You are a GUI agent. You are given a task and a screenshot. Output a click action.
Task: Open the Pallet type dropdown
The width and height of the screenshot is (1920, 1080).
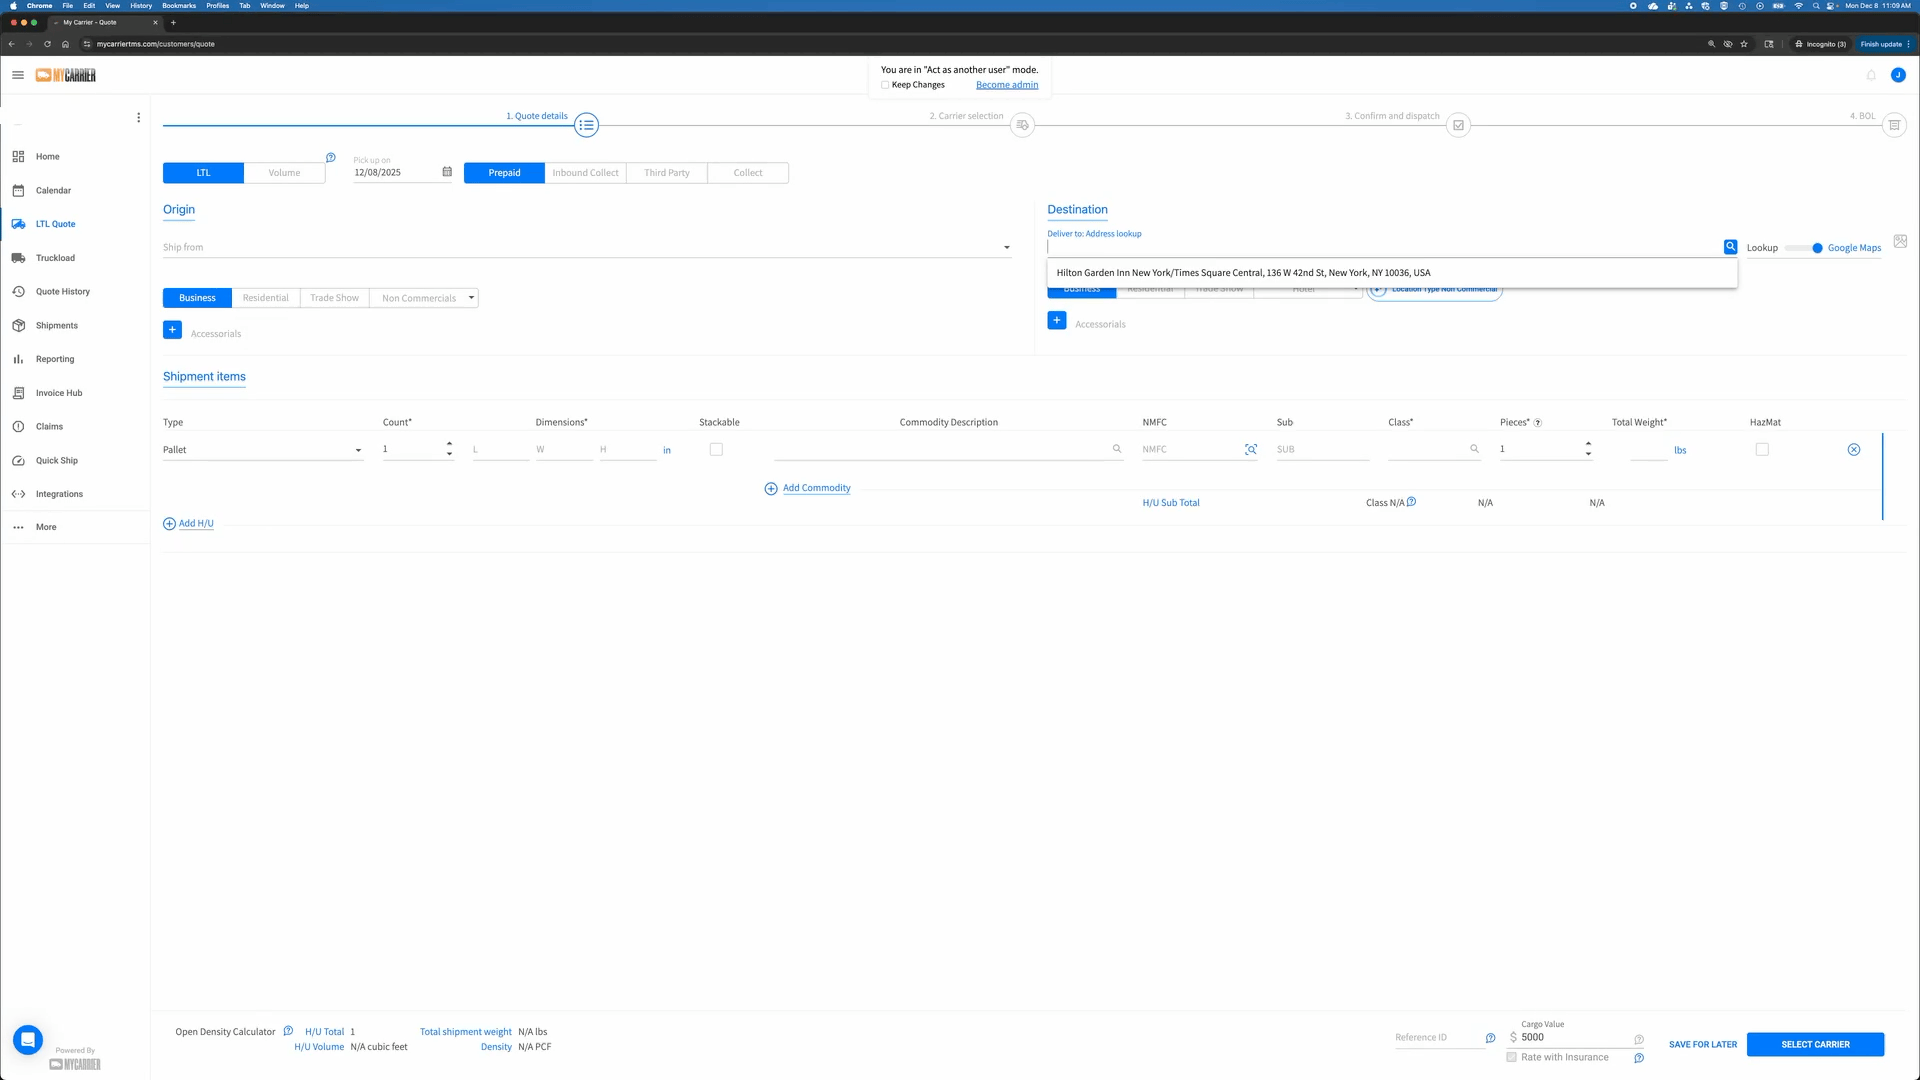[x=358, y=451]
